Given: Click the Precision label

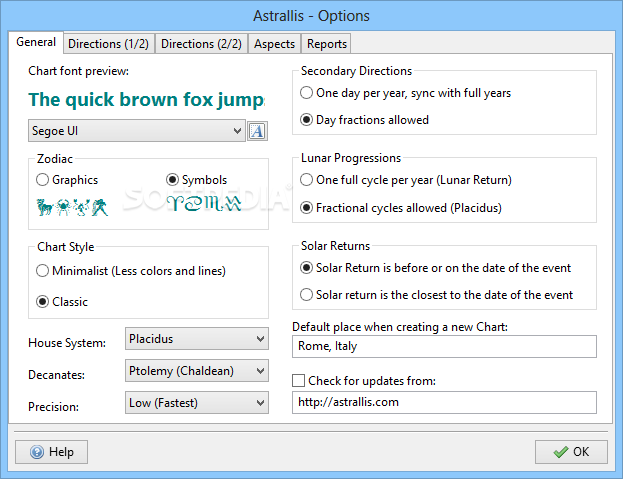Looking at the screenshot, I should (x=54, y=407).
